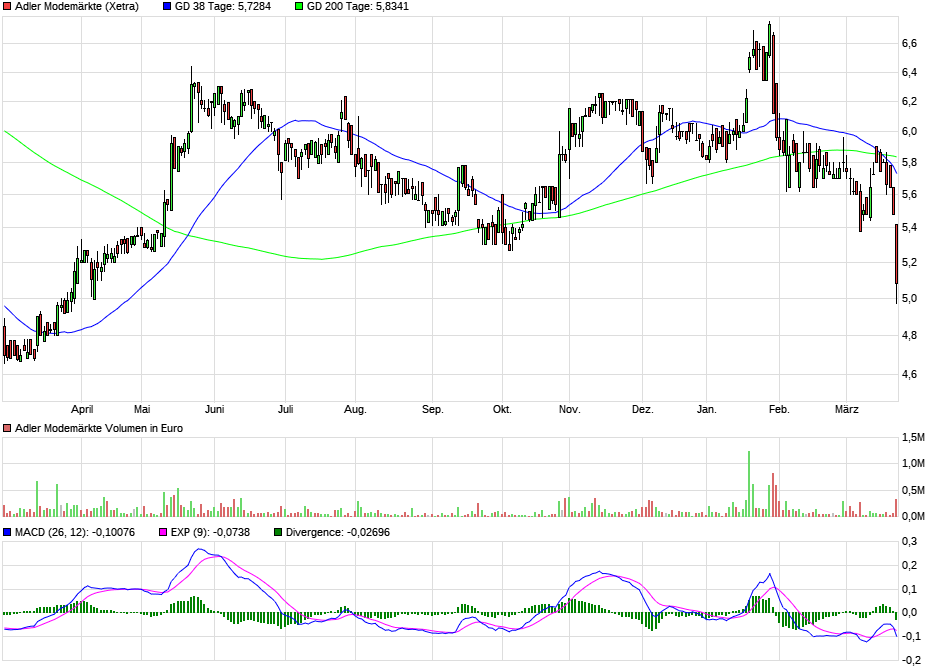Select the 'Divergence: -0,02696' label

point(338,532)
